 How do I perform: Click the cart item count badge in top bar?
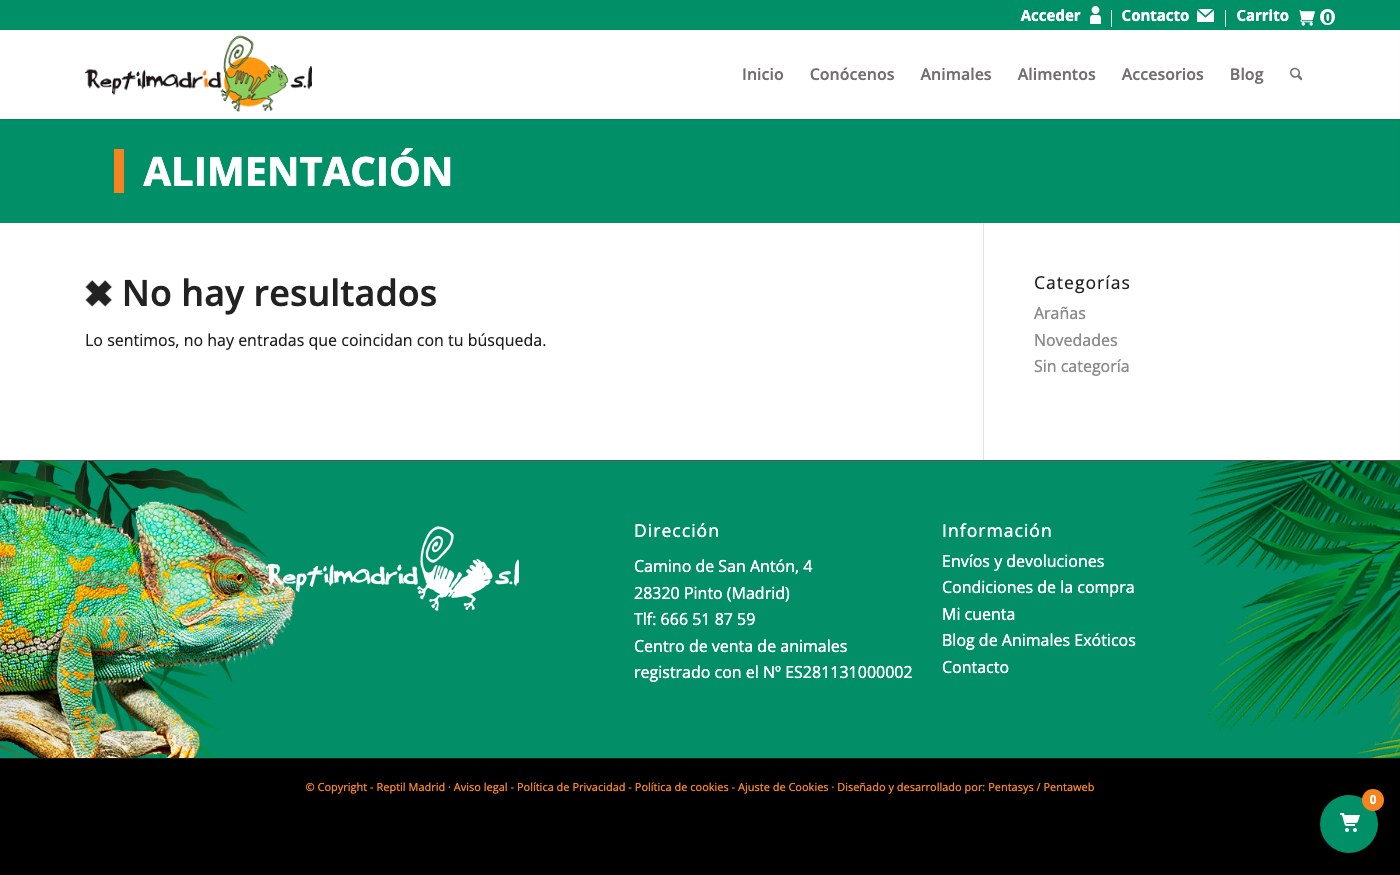tap(1327, 17)
